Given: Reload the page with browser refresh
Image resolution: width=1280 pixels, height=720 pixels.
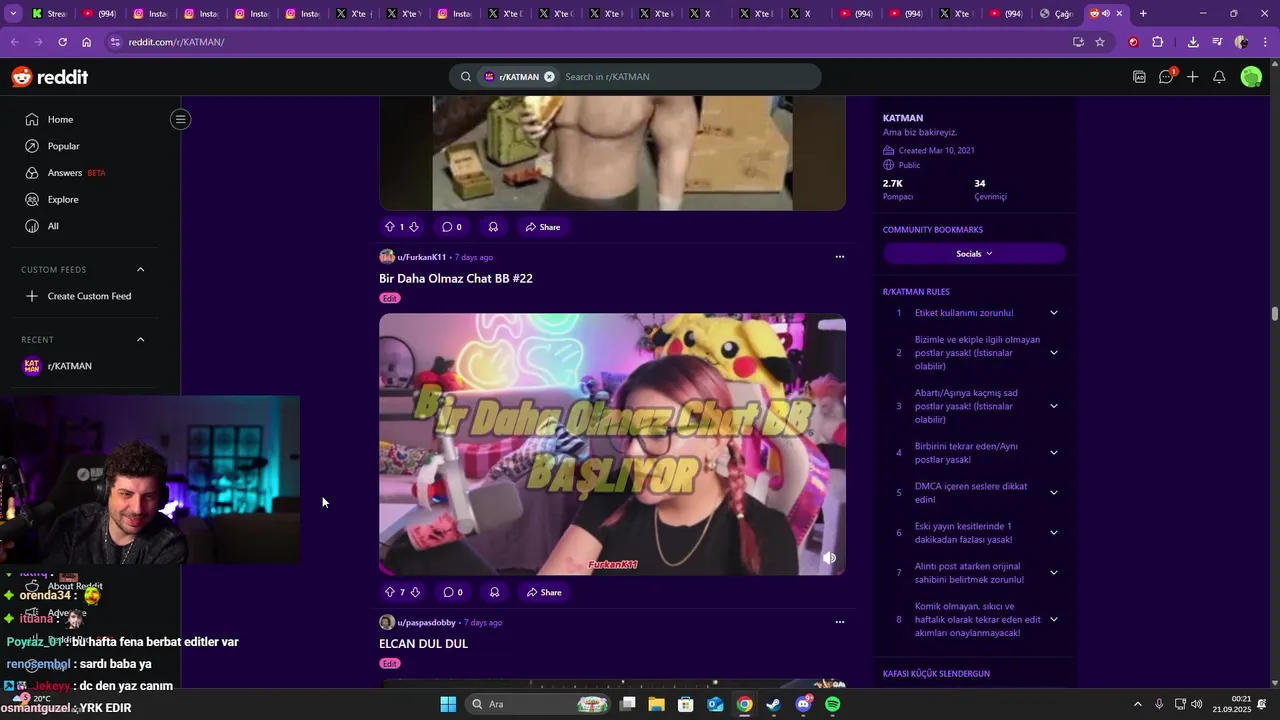Looking at the screenshot, I should (x=62, y=42).
